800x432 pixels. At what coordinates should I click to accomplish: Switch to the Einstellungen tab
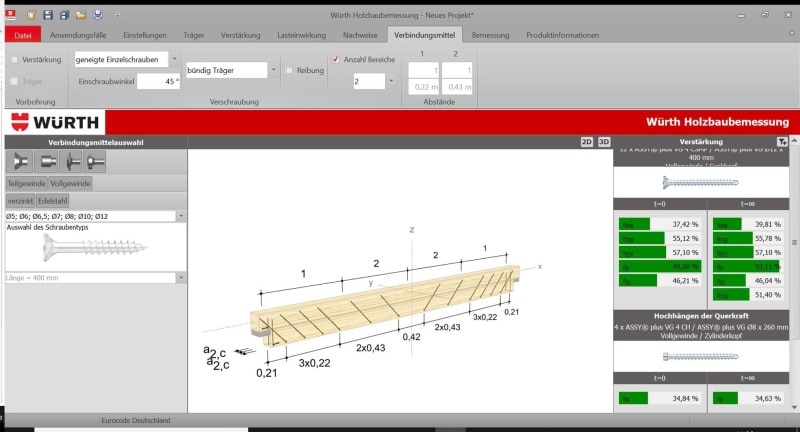pos(145,35)
